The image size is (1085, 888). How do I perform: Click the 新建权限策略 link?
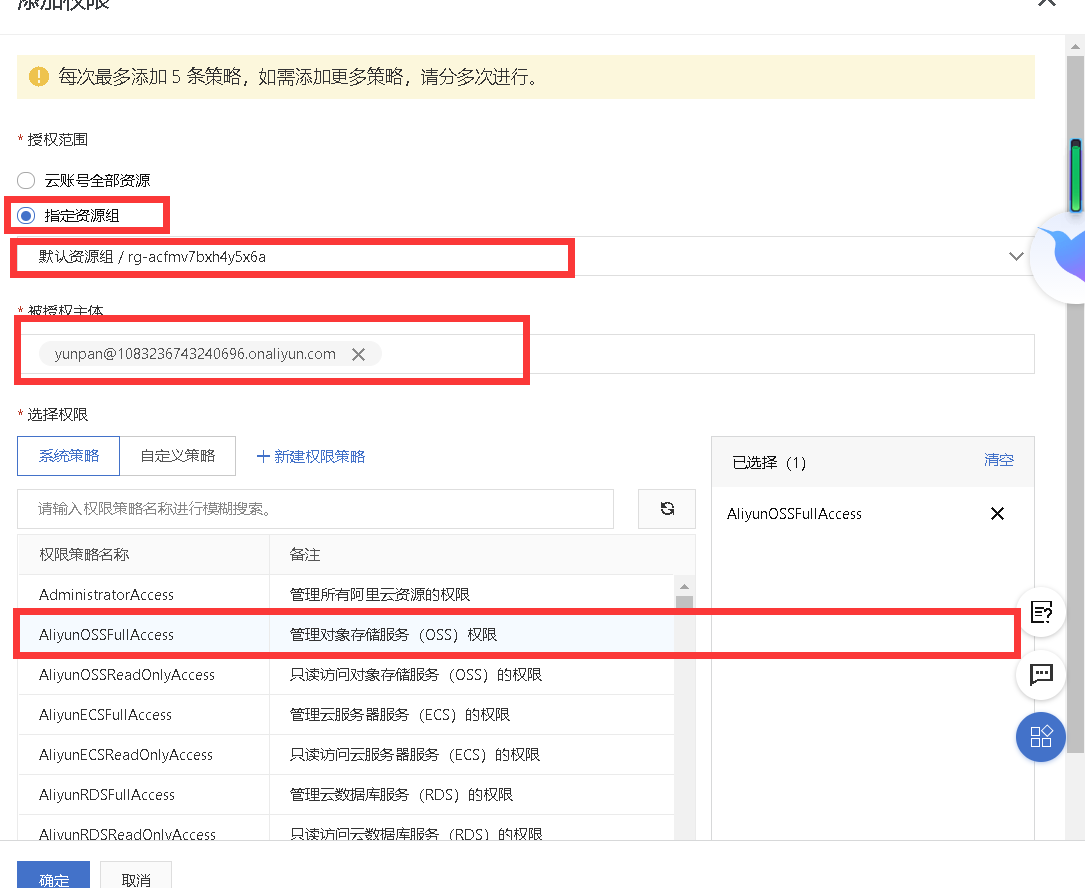311,457
